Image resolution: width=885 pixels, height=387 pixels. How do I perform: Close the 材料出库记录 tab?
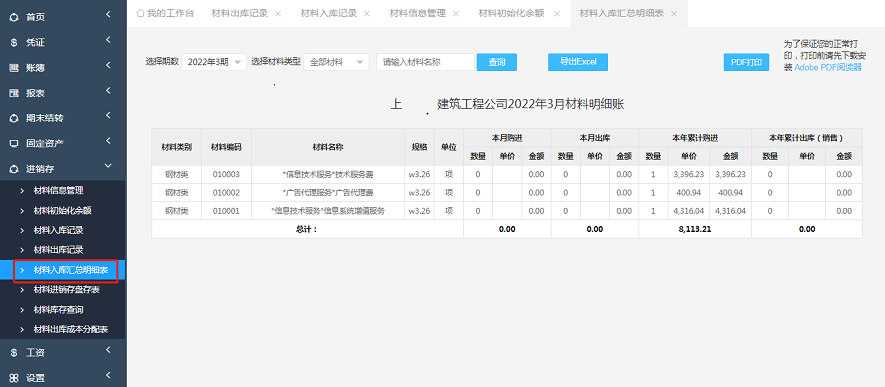(x=278, y=14)
